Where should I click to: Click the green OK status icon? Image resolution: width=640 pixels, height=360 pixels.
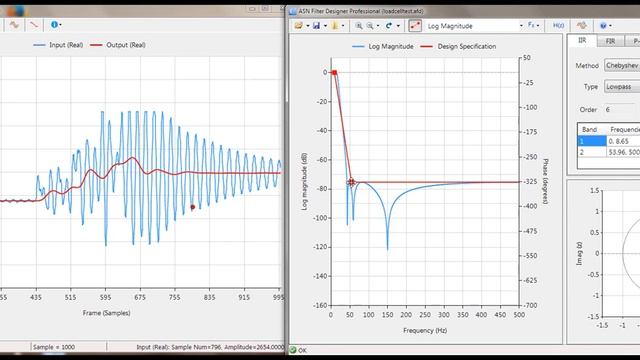[293, 350]
